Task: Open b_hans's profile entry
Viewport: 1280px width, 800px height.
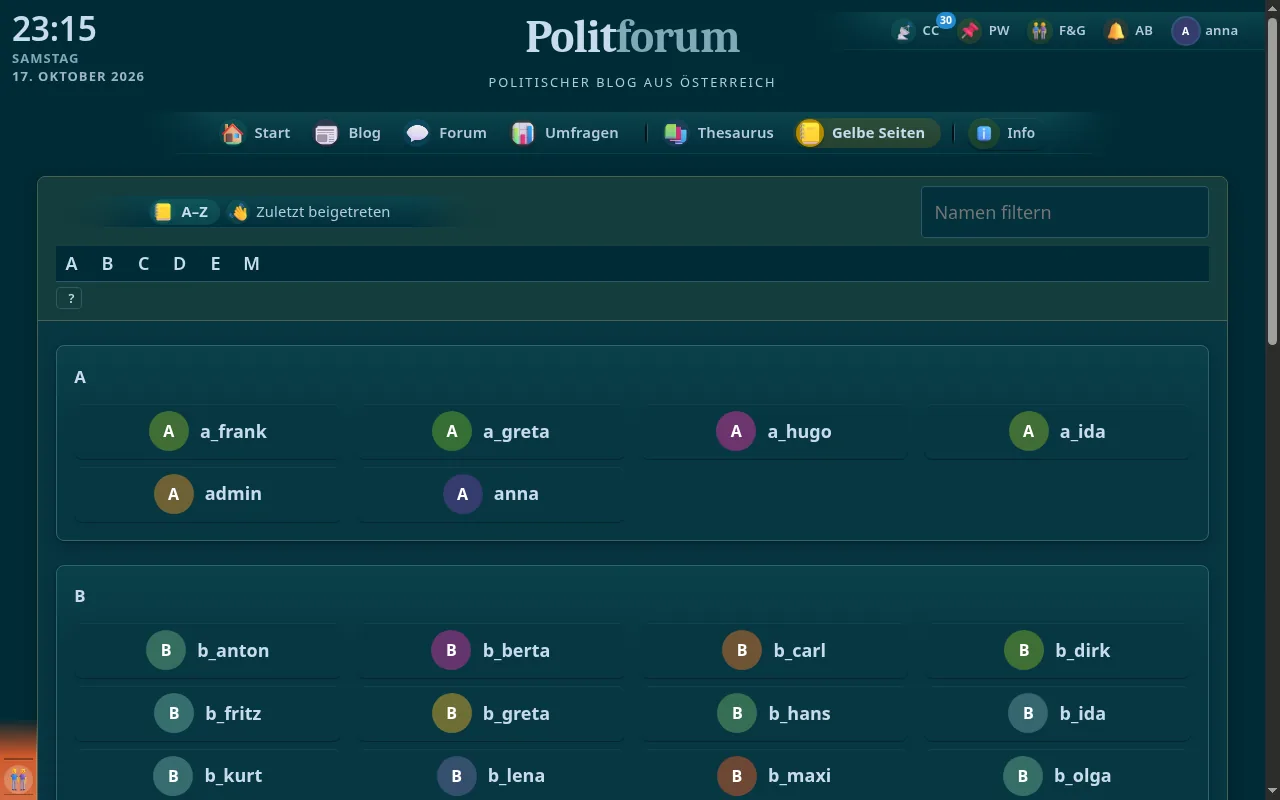Action: (774, 713)
